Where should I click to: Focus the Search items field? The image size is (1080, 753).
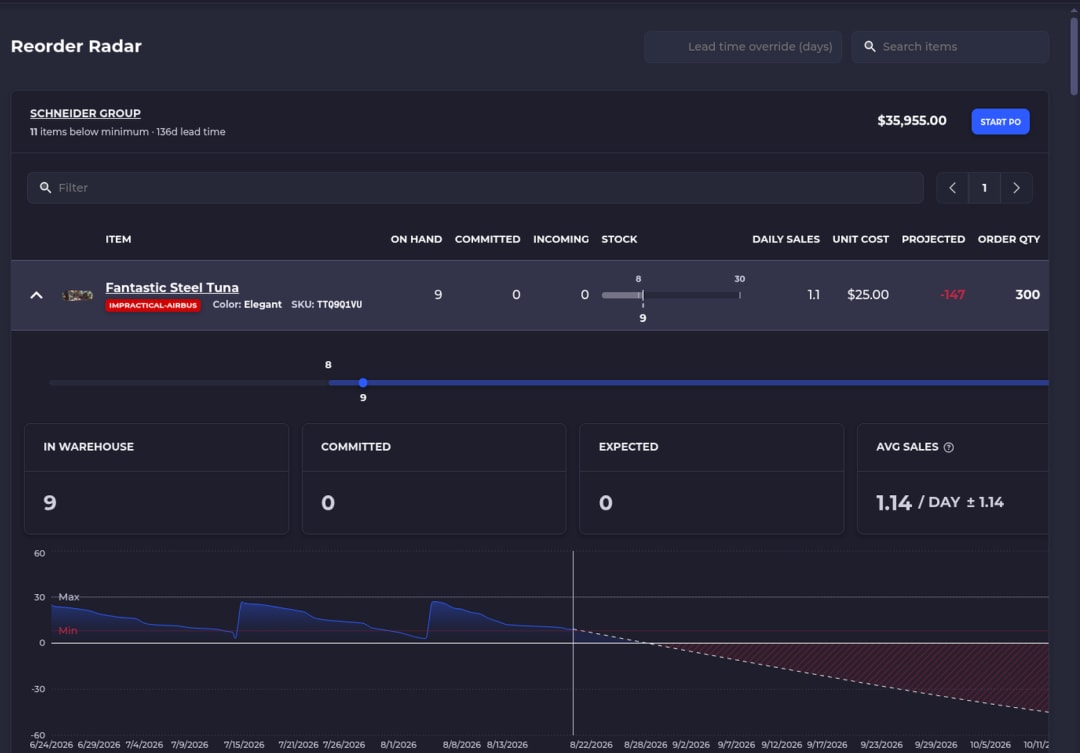pos(950,47)
